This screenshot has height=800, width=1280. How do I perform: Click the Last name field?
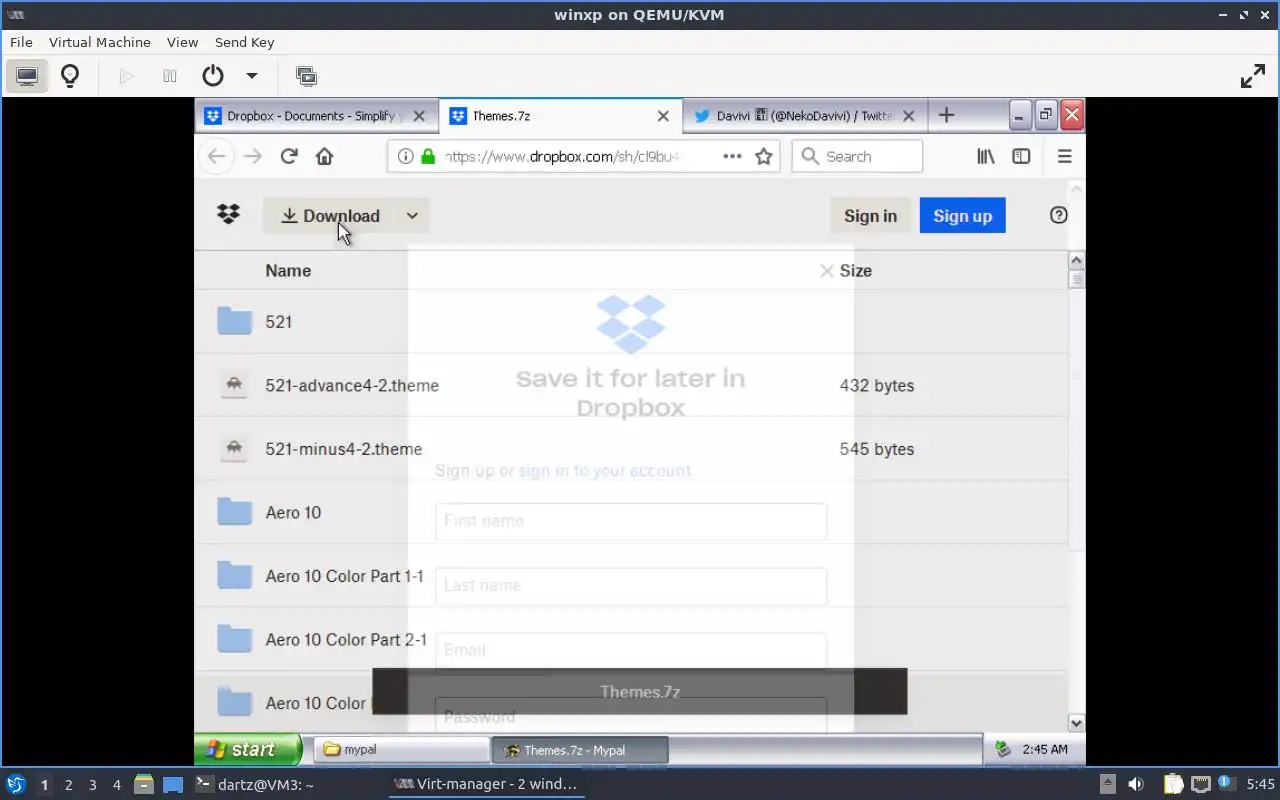point(631,586)
